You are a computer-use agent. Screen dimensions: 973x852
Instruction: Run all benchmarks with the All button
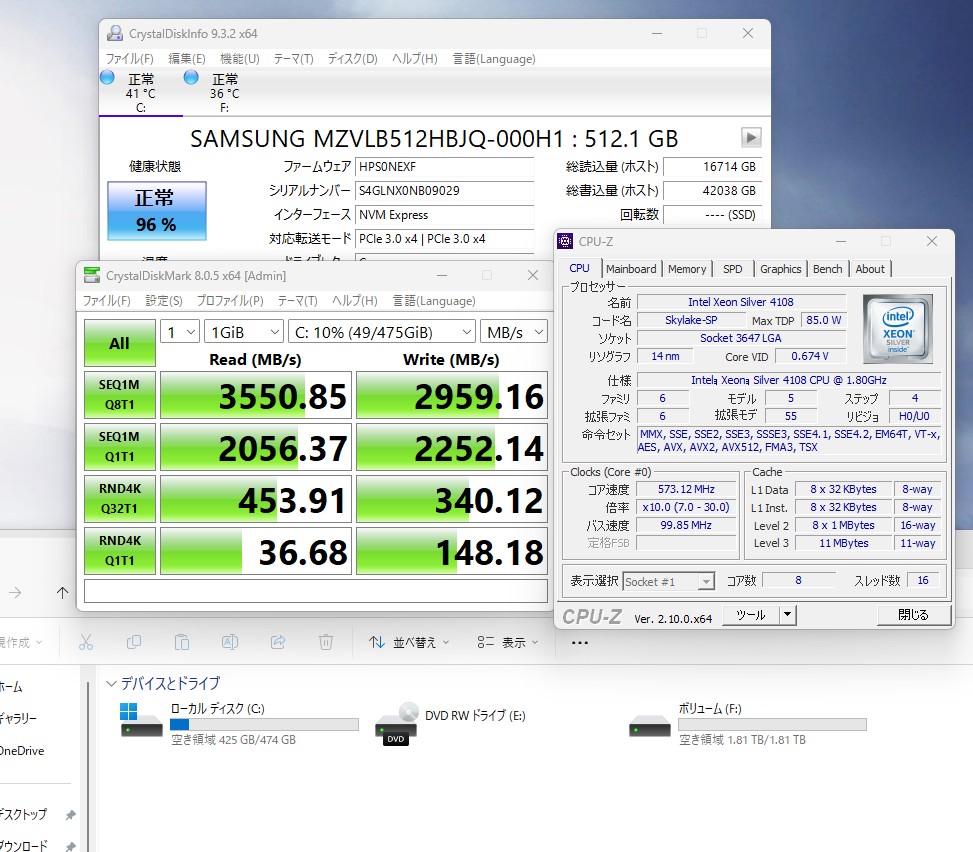coord(119,343)
